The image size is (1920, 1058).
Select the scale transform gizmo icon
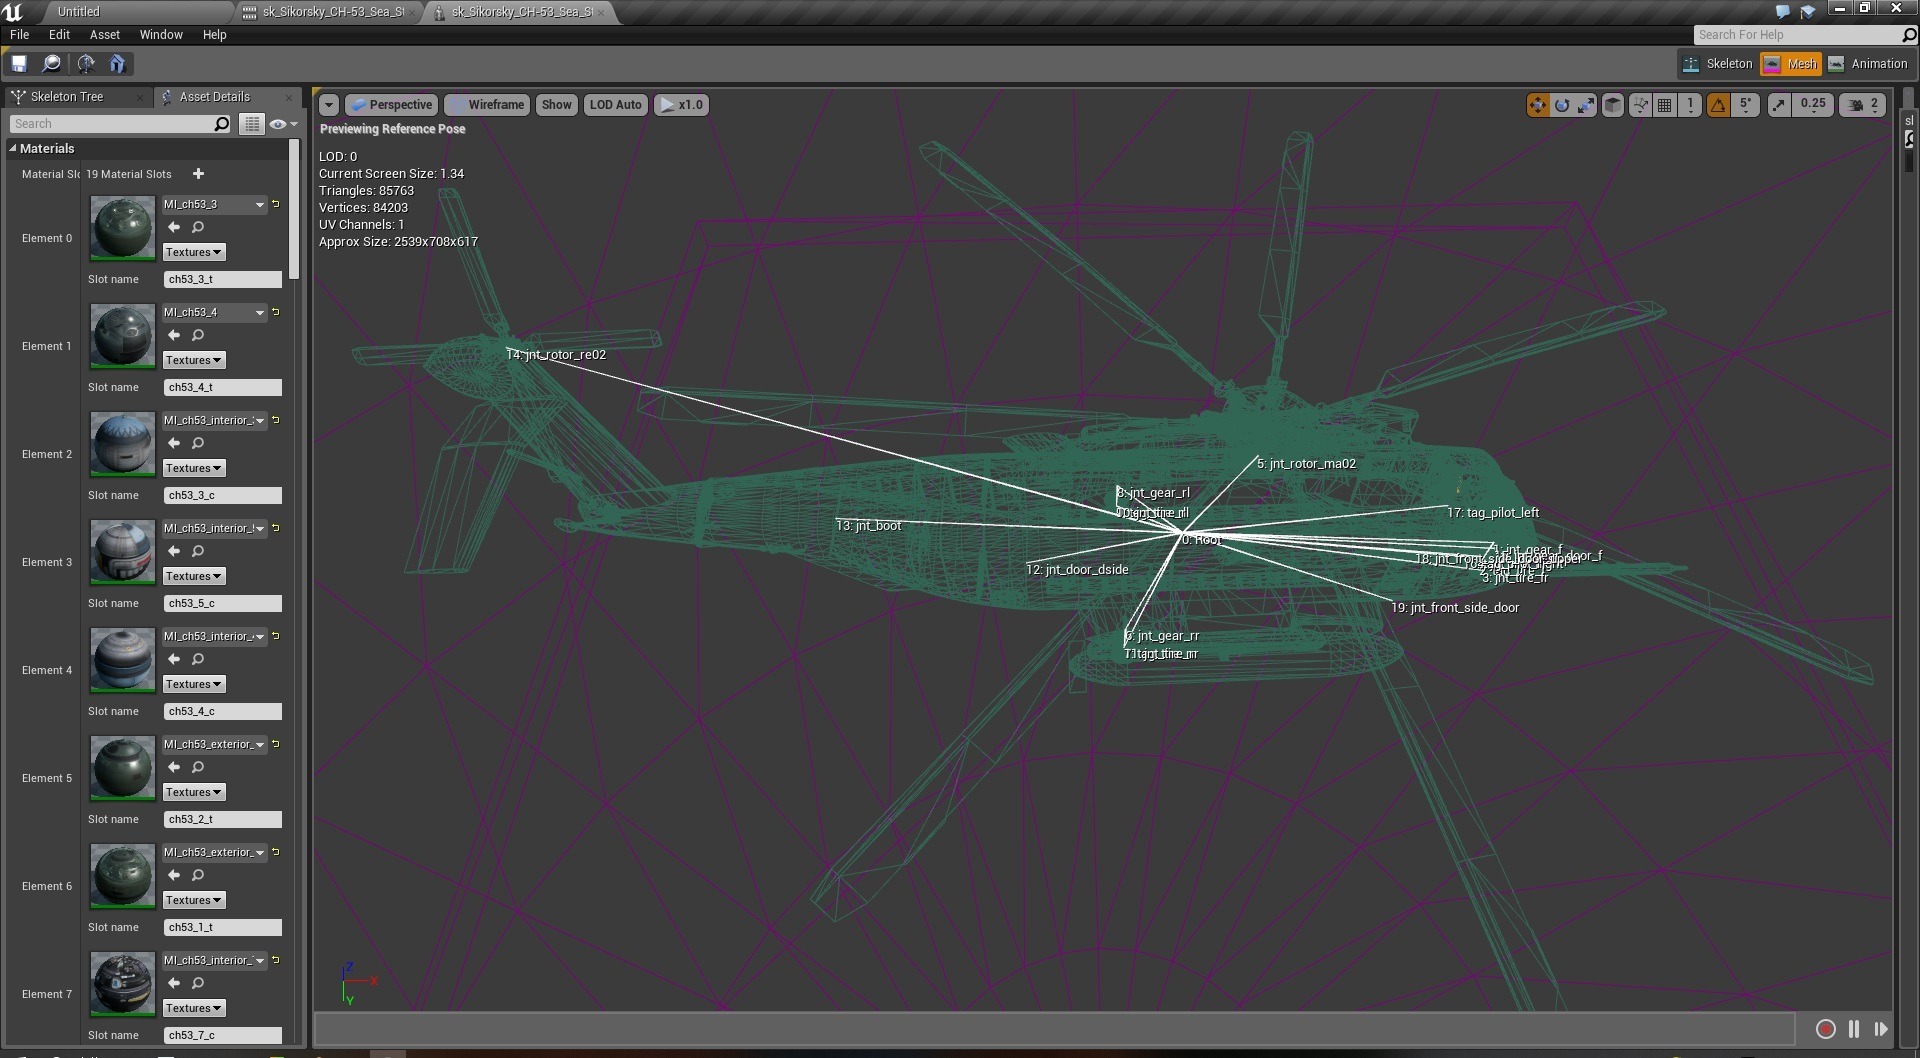coord(1586,105)
